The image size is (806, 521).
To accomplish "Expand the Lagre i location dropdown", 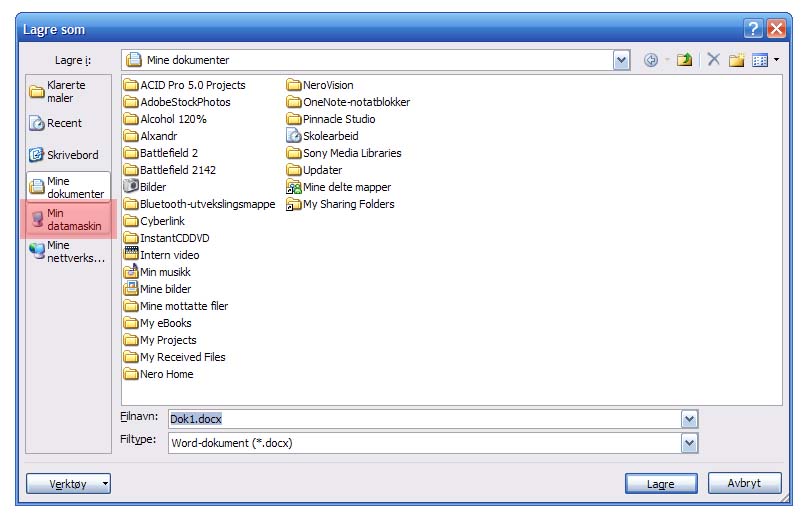I will coord(621,60).
